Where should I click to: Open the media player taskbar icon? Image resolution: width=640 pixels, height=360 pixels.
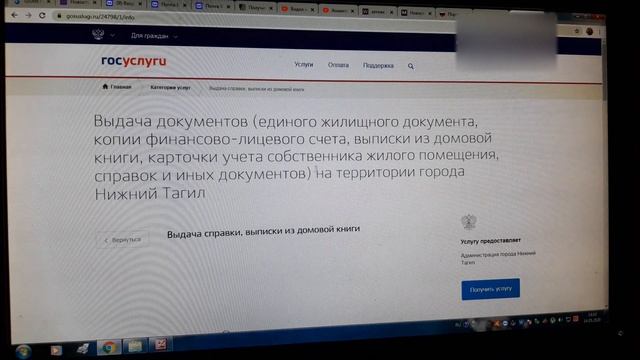[56, 350]
